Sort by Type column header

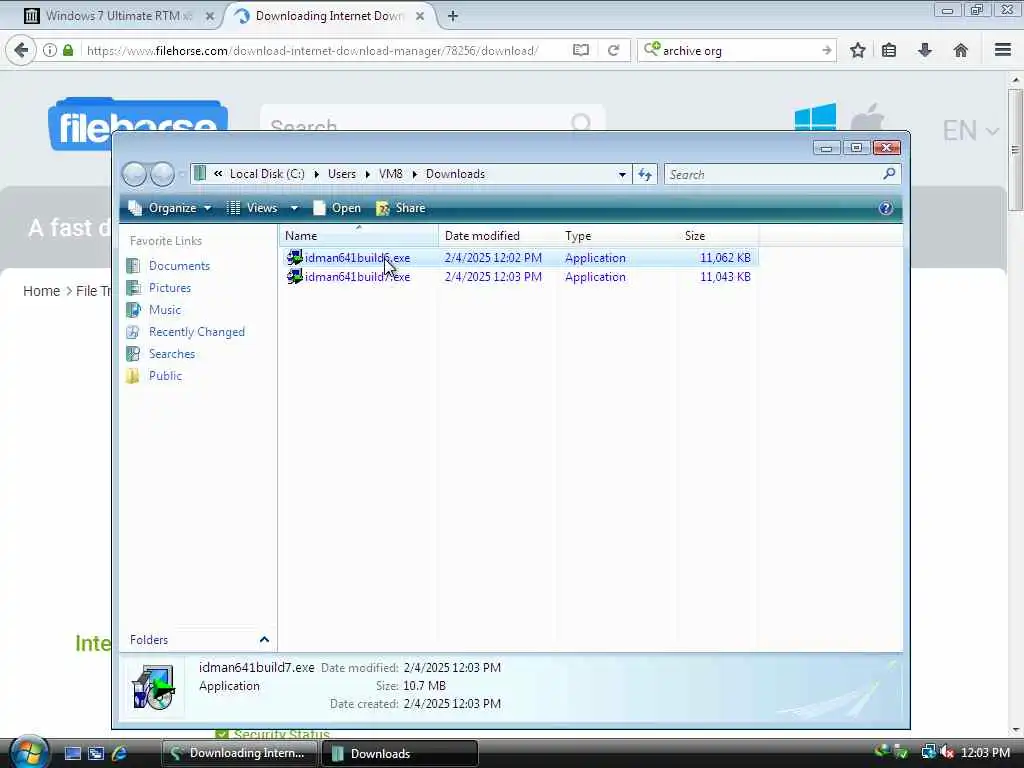[618, 235]
